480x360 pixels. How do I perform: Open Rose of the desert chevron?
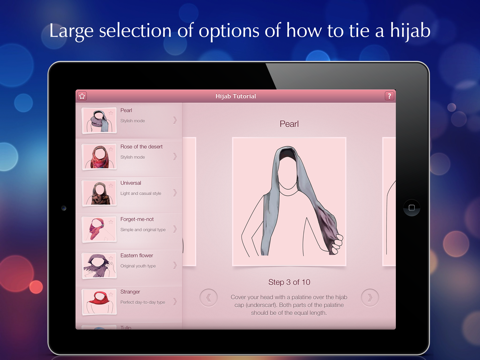pyautogui.click(x=175, y=156)
